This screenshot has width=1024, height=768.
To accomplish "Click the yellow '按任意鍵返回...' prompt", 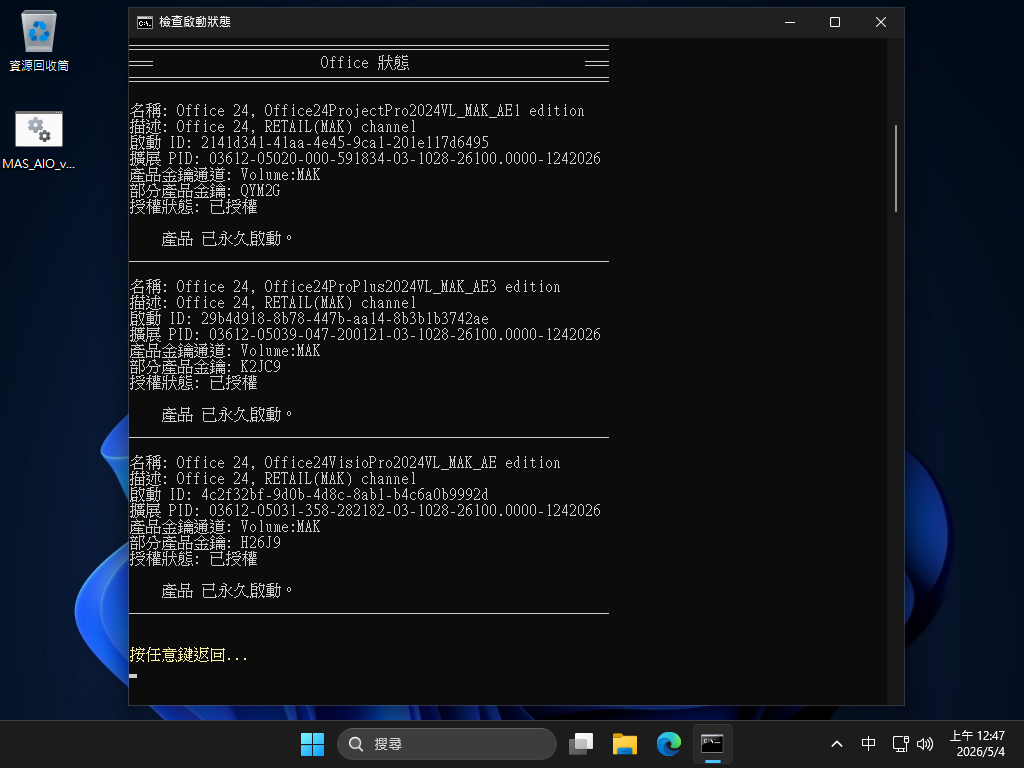I will pos(189,654).
